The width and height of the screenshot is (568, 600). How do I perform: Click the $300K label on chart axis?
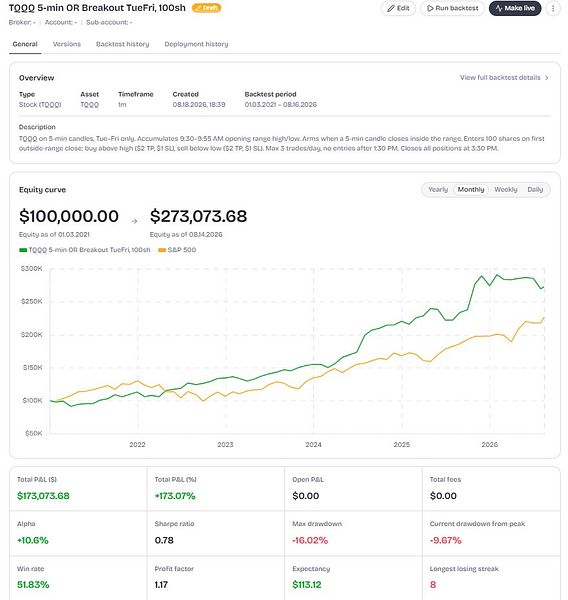coord(31,269)
